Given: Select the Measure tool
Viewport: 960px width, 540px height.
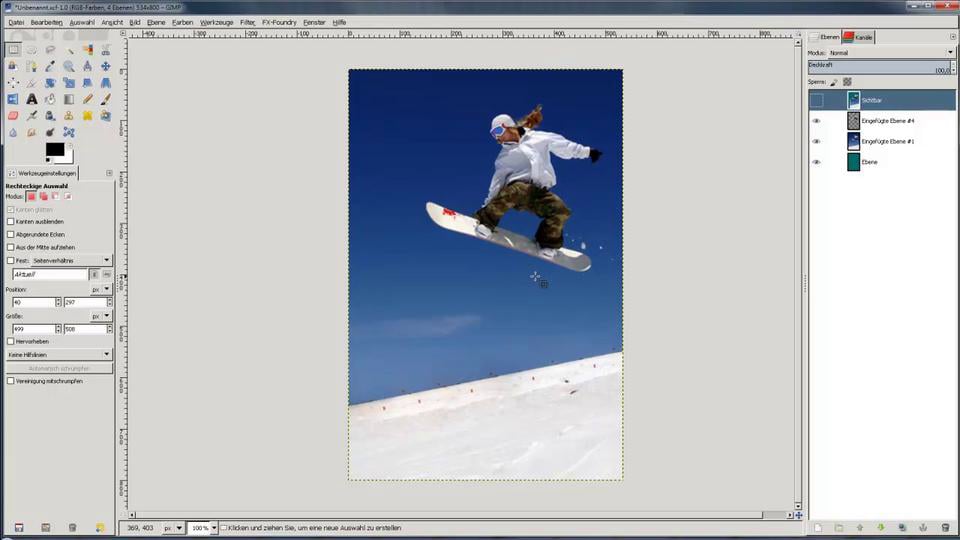Looking at the screenshot, I should pos(88,66).
